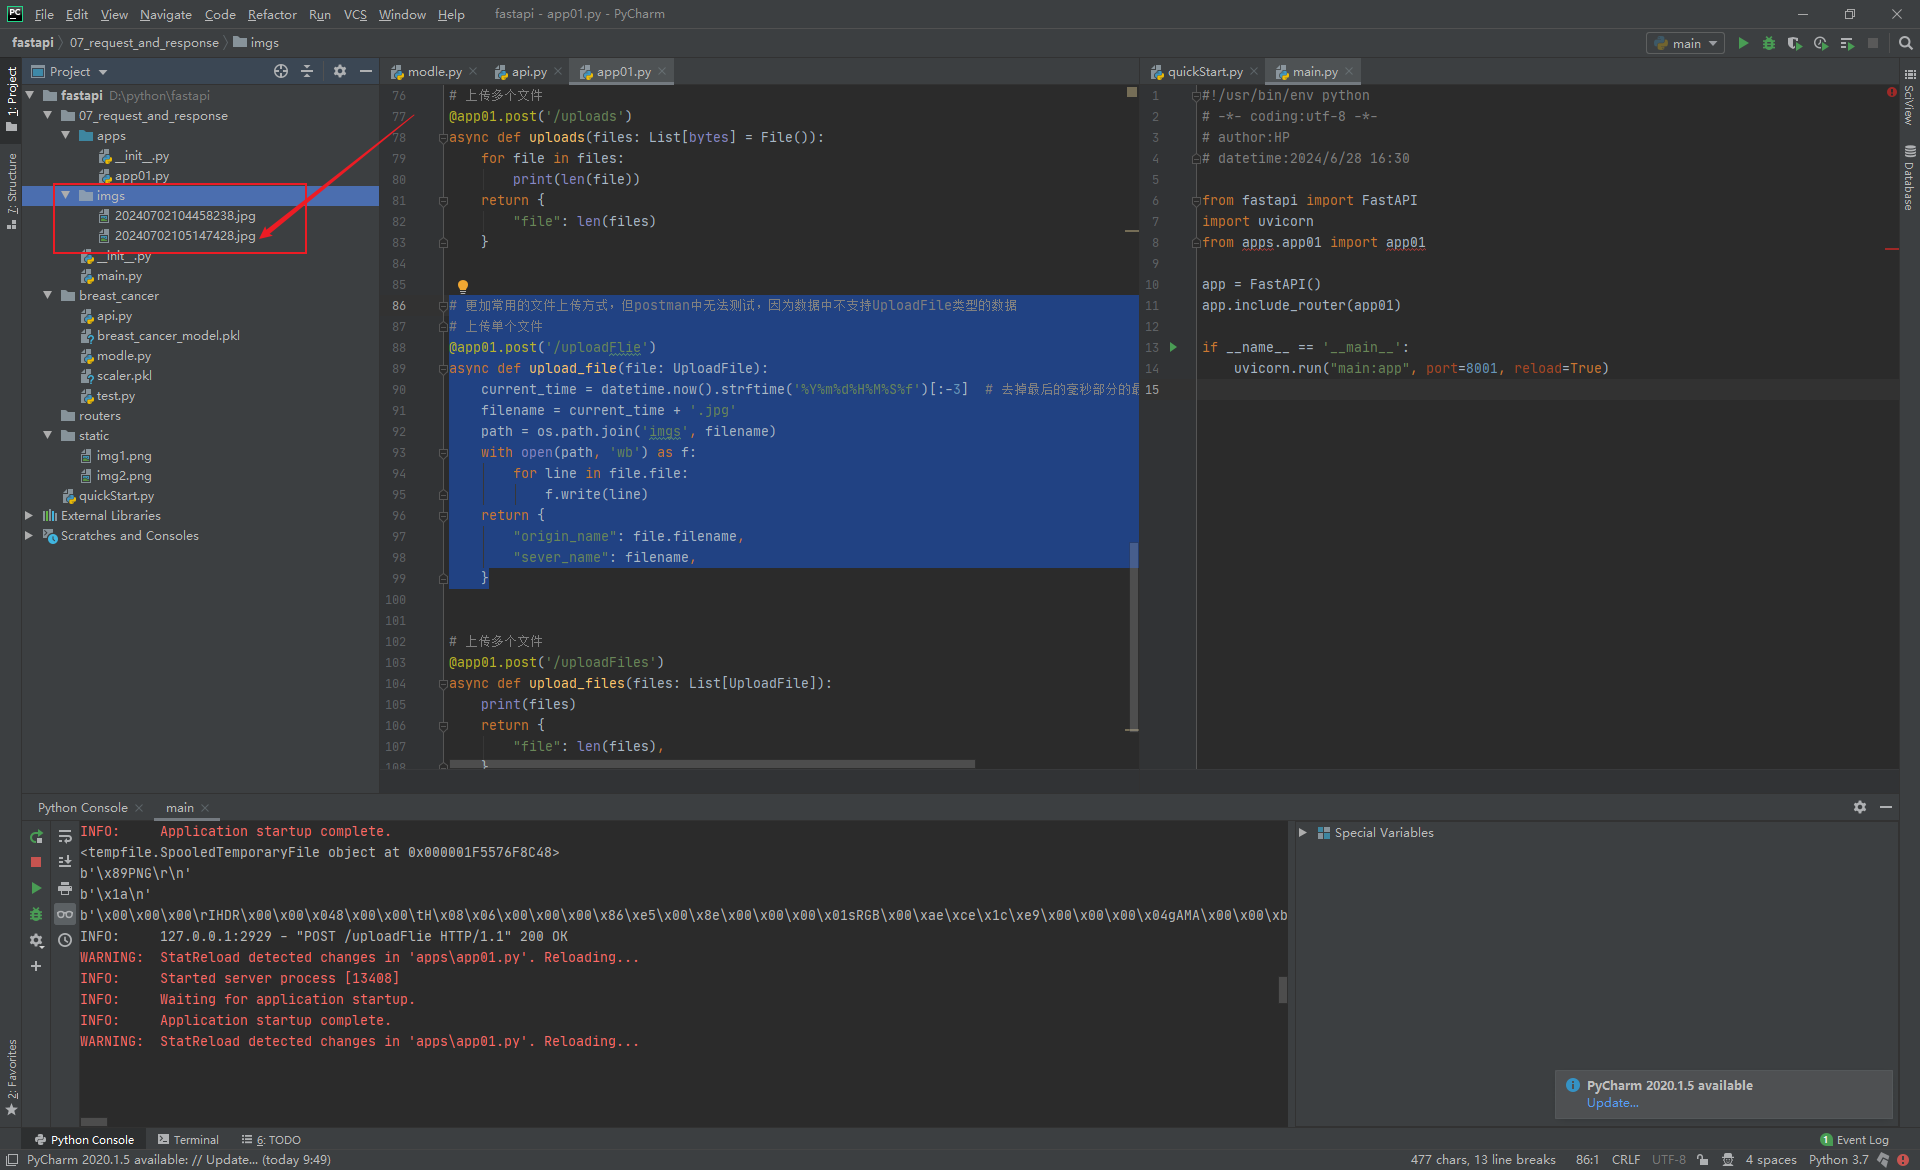1920x1170 pixels.
Task: Click the concurrency diagram run icon
Action: (1846, 43)
